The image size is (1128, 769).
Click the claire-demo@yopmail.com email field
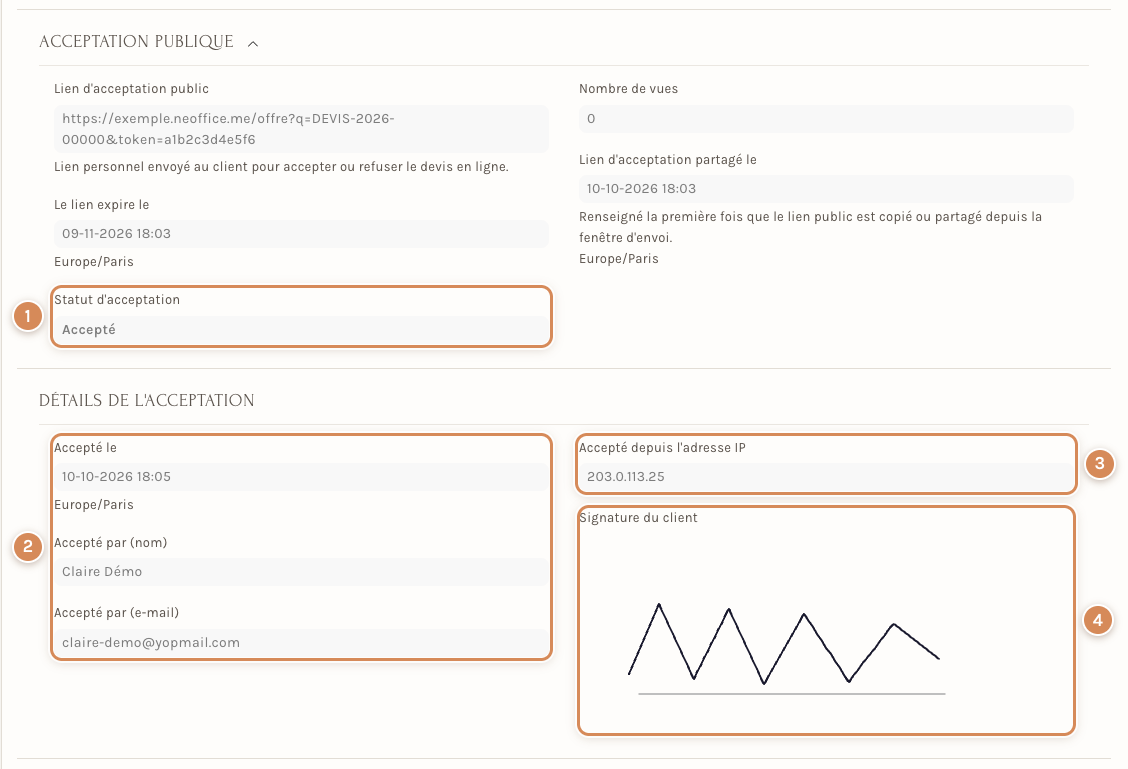click(301, 642)
